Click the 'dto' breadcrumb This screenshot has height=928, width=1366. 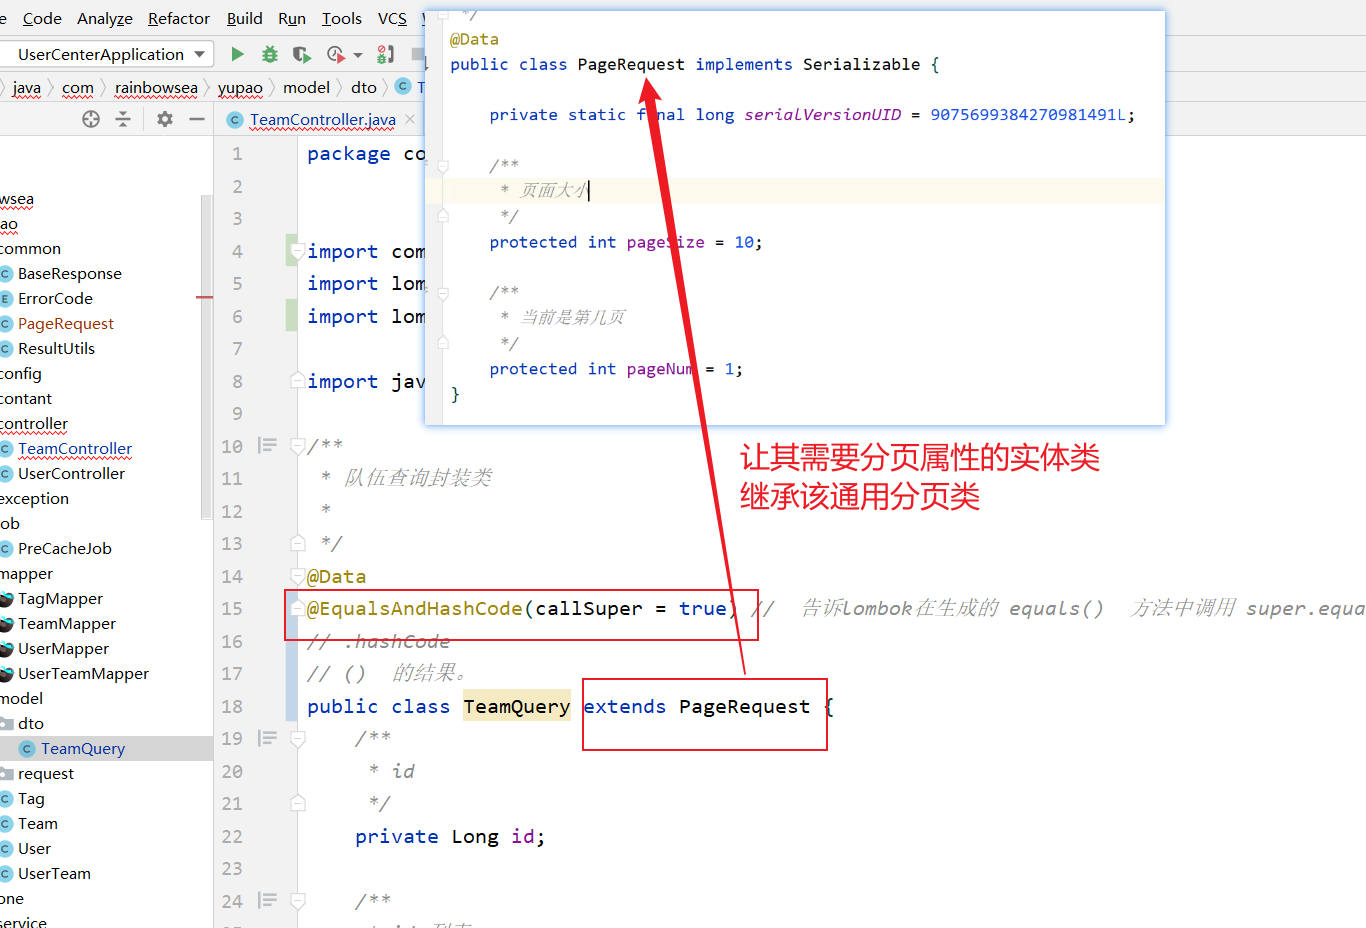[x=364, y=87]
